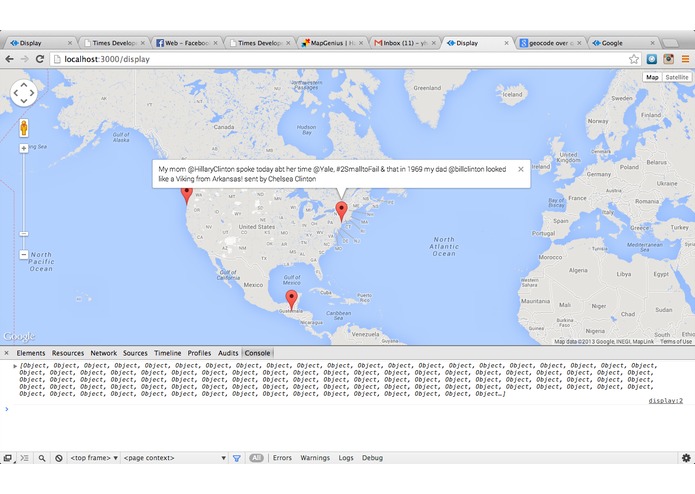Open display:2 source link
The height and width of the screenshot is (494, 695).
pyautogui.click(x=666, y=401)
